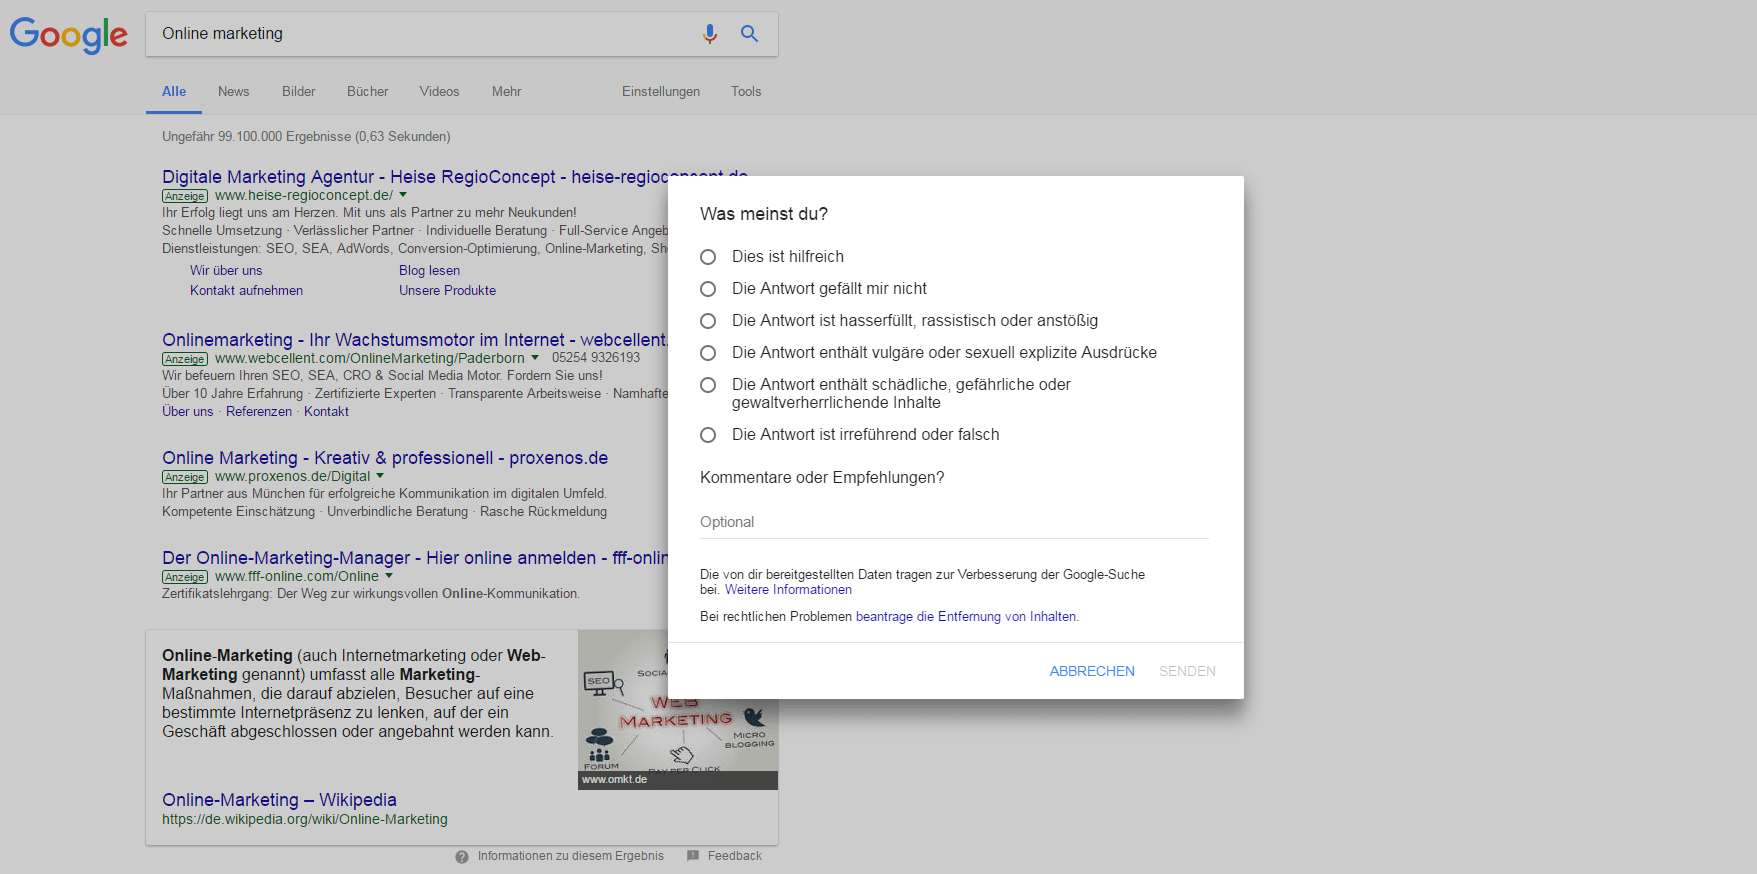Click the Feedback flag icon

point(693,856)
